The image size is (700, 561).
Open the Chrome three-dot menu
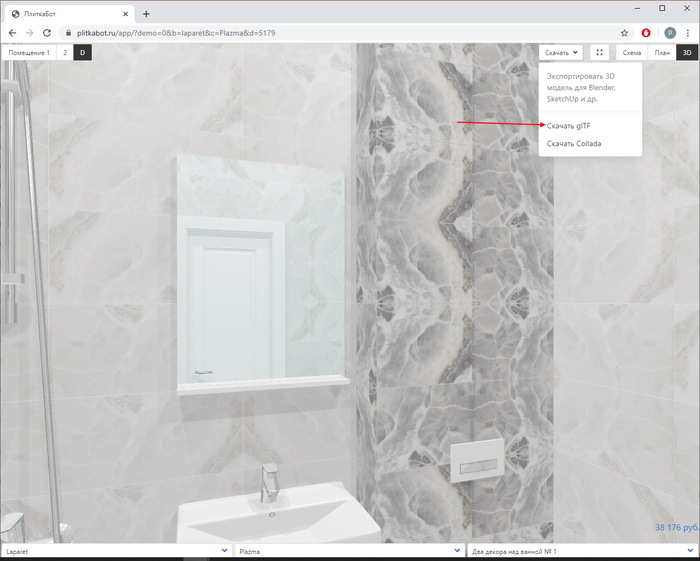[x=688, y=33]
